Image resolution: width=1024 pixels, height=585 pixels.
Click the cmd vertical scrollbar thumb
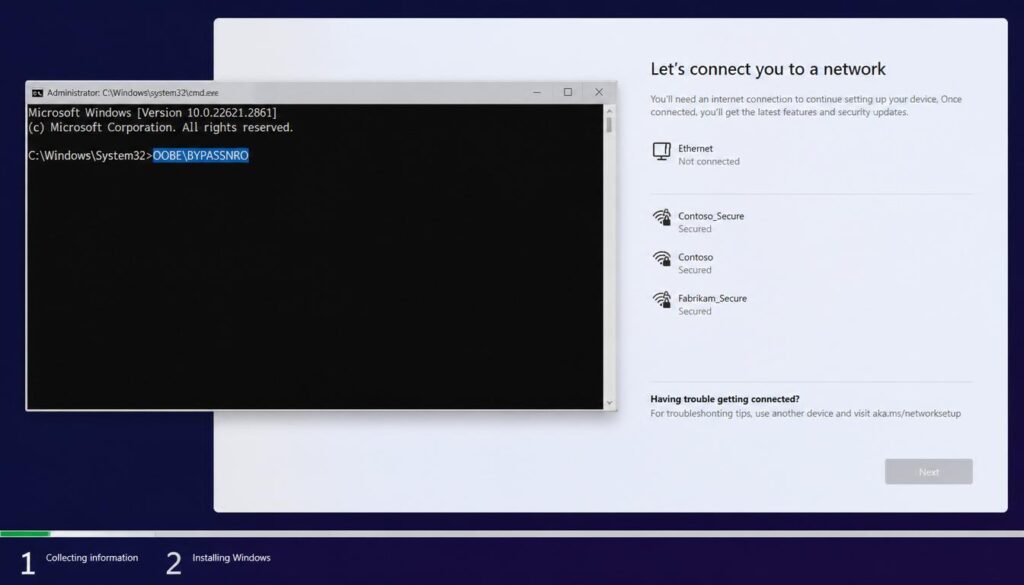tap(609, 125)
